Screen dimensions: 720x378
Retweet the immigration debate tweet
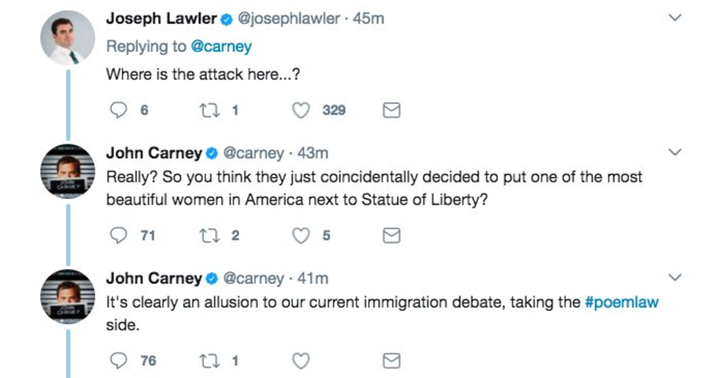[209, 361]
